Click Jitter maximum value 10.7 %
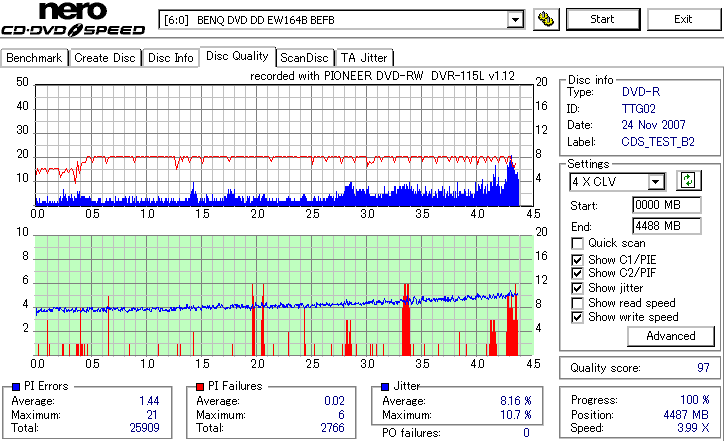 515,415
